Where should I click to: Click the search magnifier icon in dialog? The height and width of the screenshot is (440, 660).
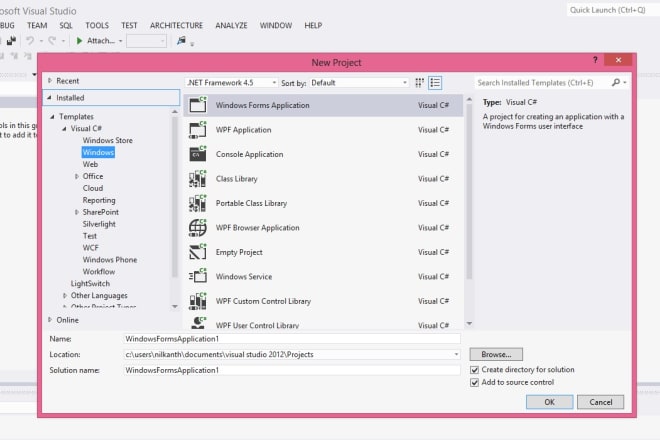pyautogui.click(x=616, y=83)
